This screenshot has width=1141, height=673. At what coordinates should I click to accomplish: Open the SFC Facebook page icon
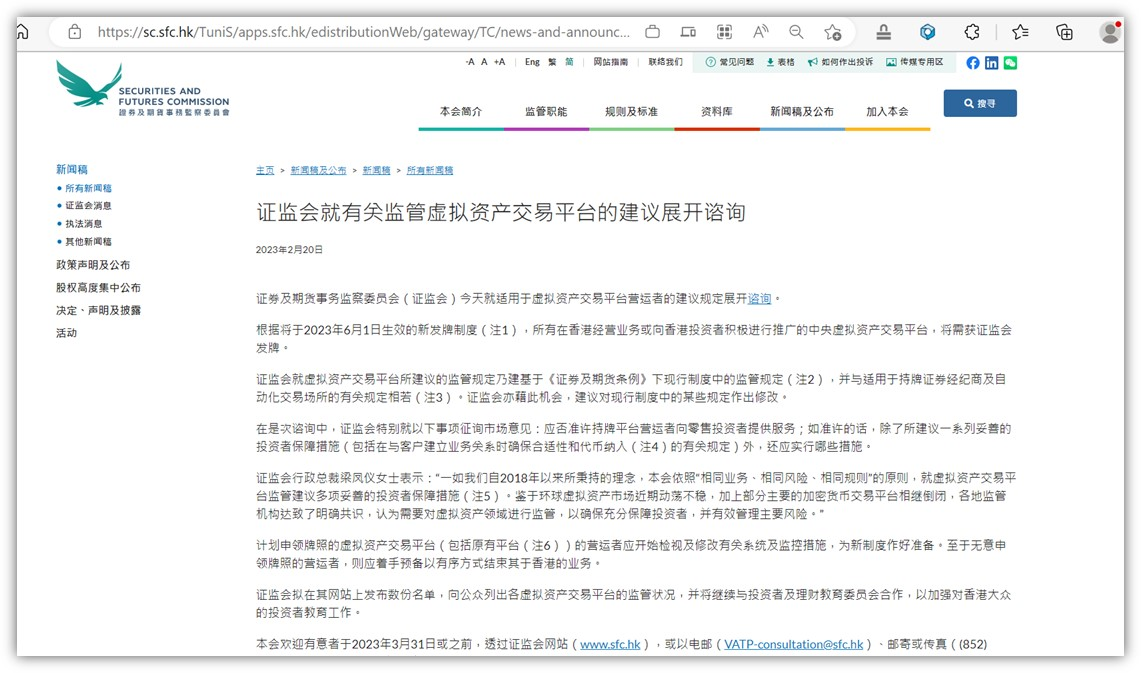973,63
